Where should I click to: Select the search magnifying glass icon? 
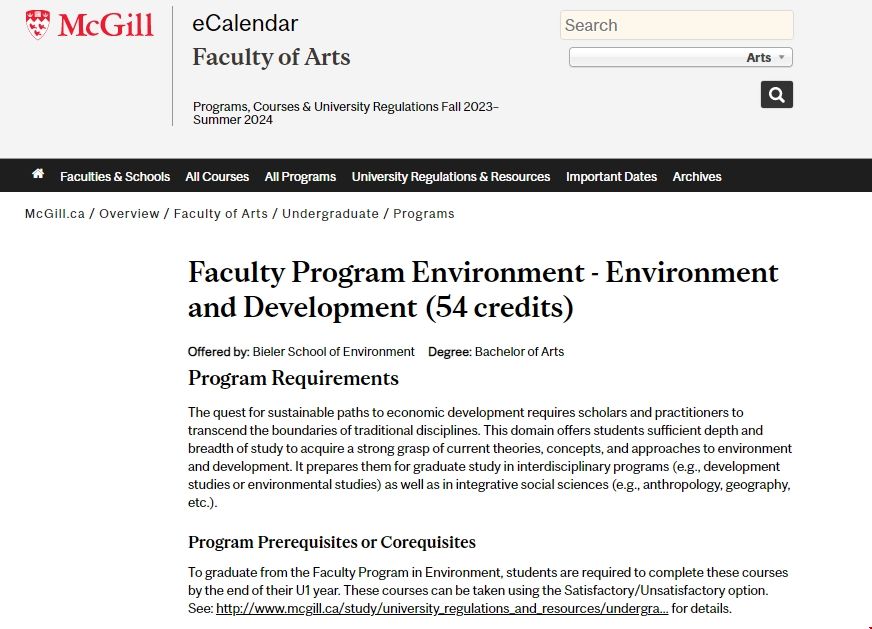tap(776, 94)
